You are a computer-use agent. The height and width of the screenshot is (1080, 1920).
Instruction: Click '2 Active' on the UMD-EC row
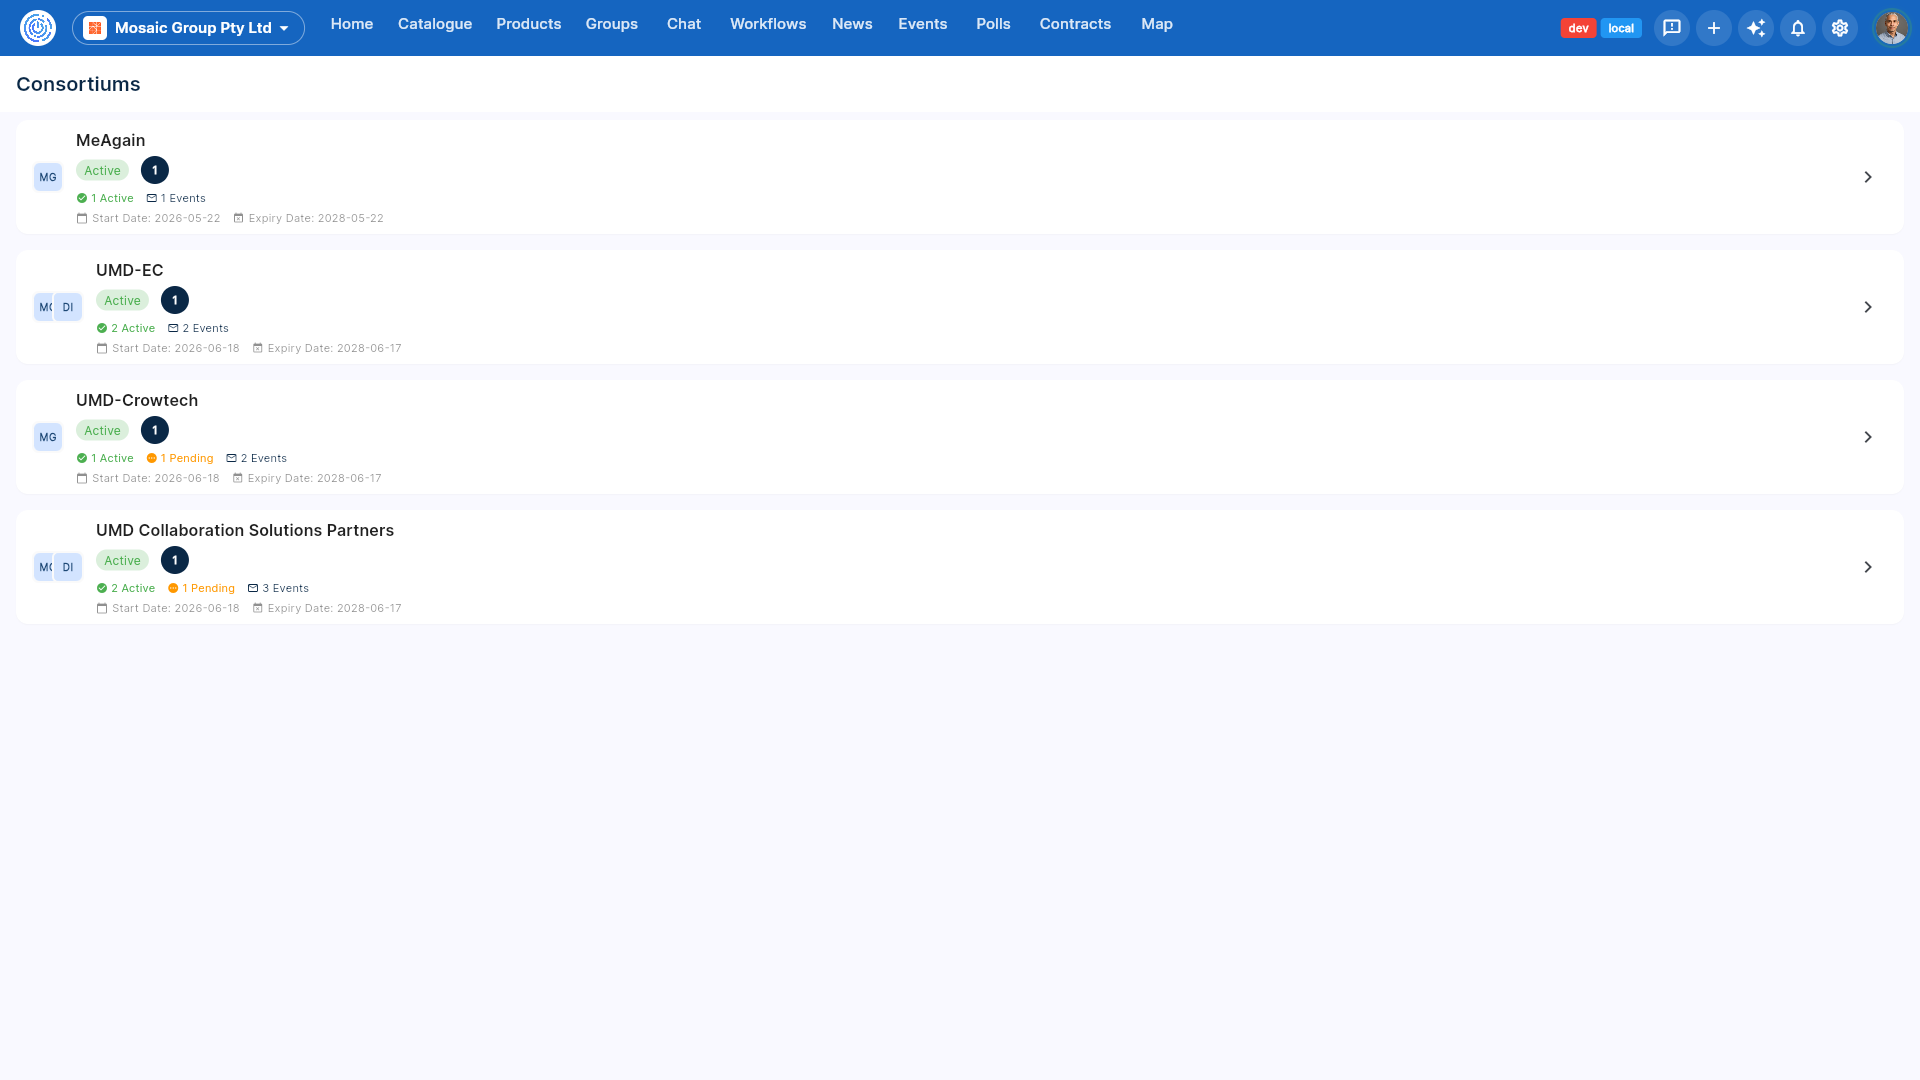(126, 328)
